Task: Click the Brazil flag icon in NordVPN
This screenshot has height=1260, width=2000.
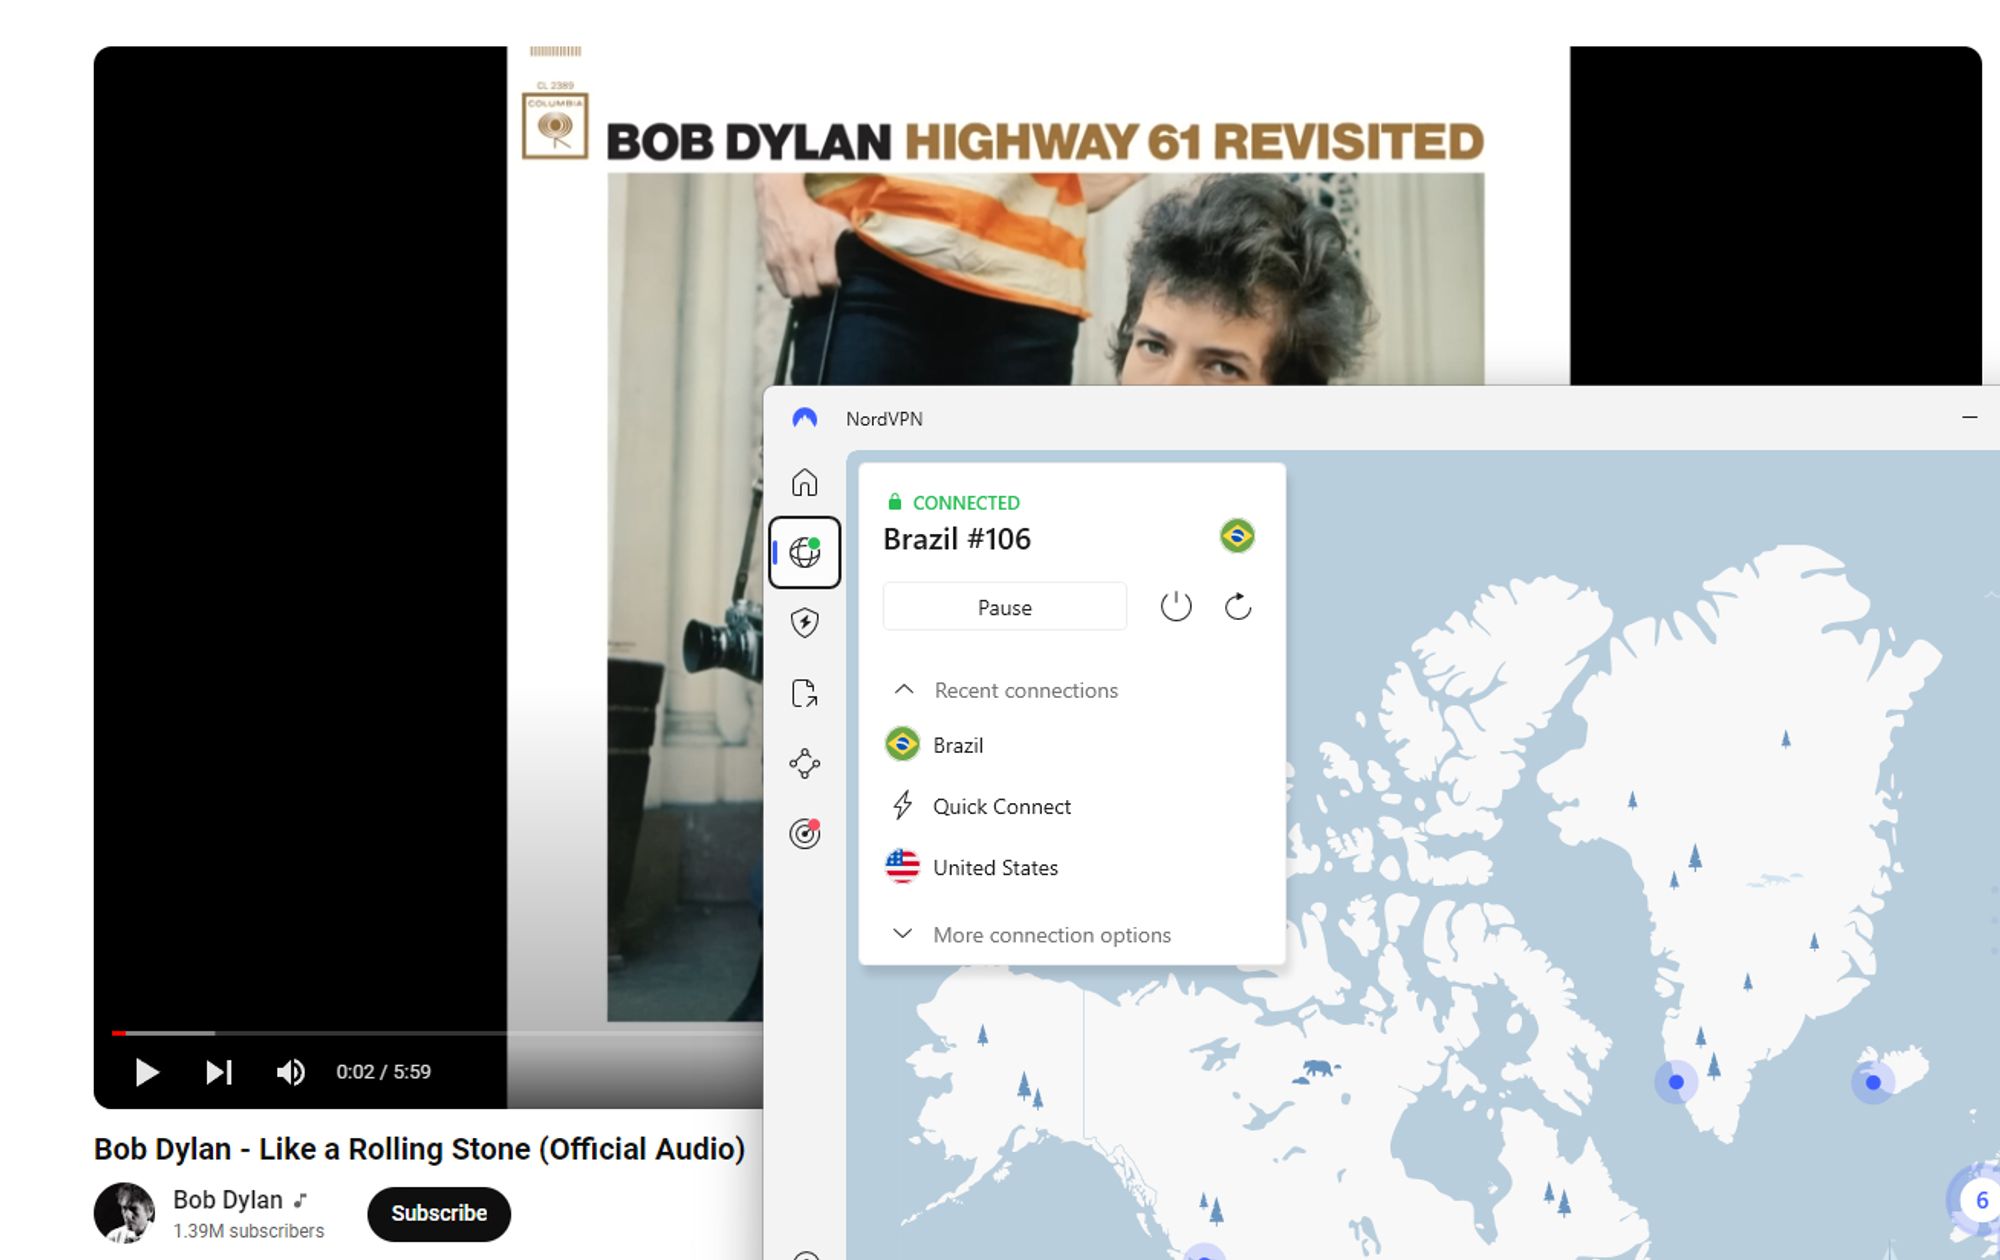Action: coord(903,745)
